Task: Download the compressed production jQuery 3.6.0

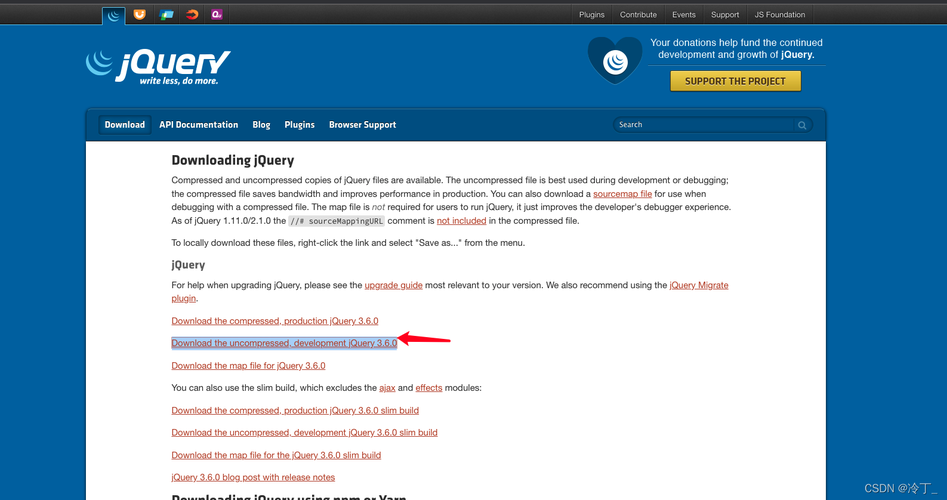Action: [275, 321]
